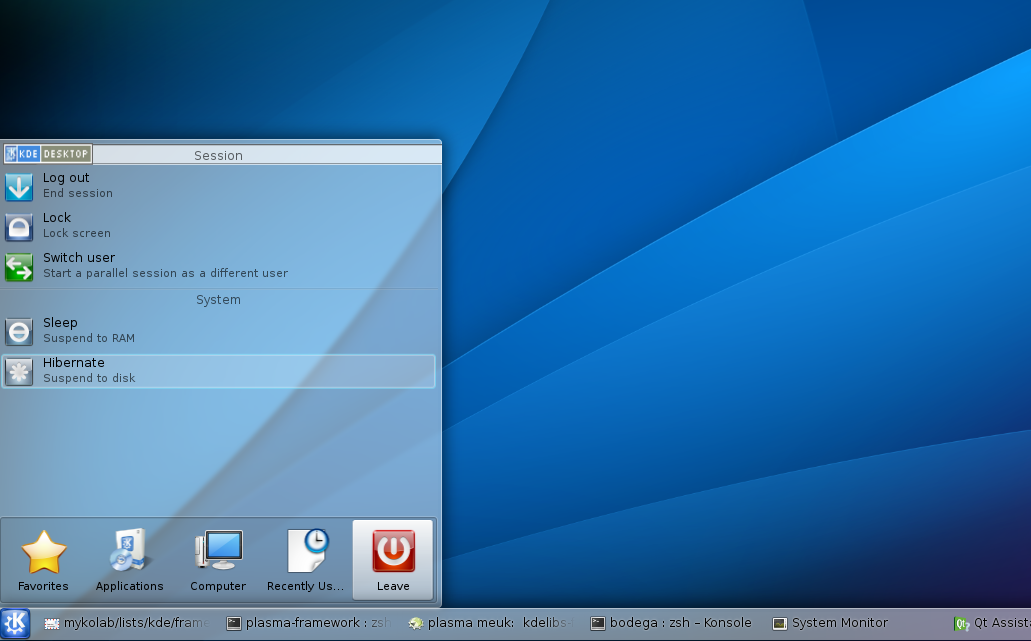Click the plasma meuk task icon
This screenshot has height=641, width=1031.
pyautogui.click(x=416, y=623)
